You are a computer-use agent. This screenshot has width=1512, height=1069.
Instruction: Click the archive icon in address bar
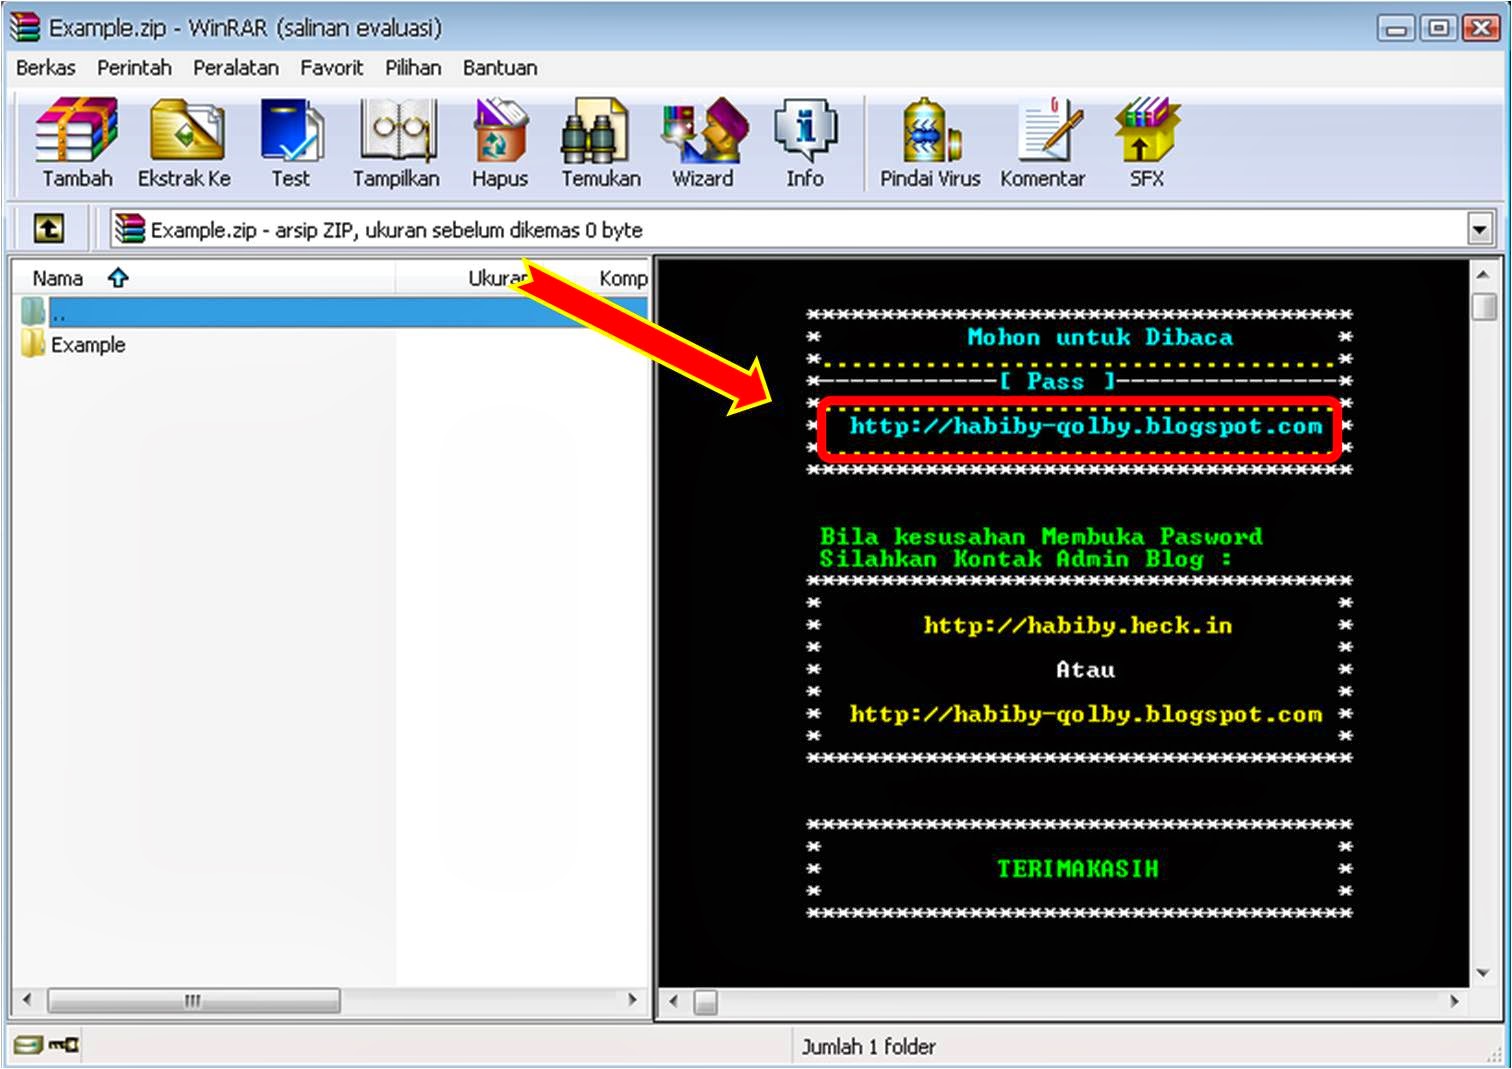click(x=129, y=229)
